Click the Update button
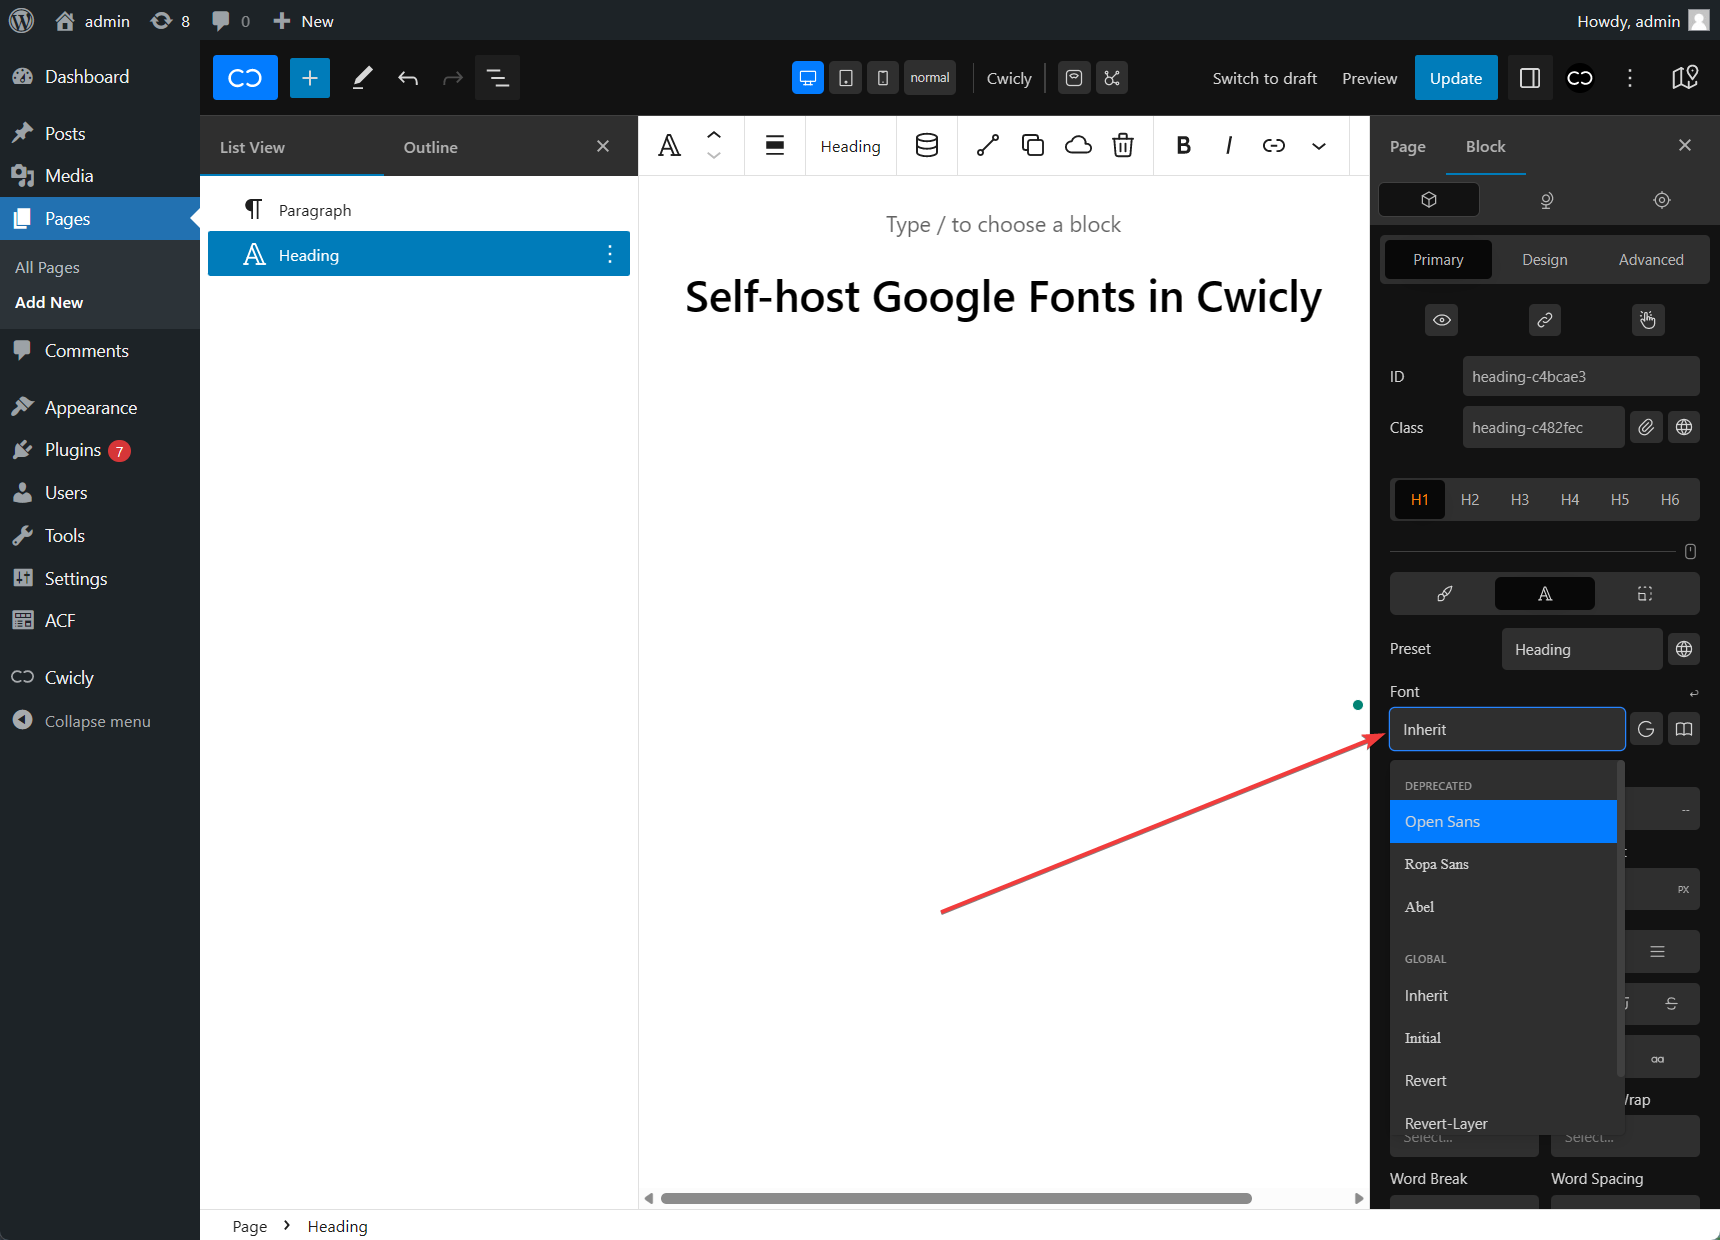Viewport: 1720px width, 1240px height. [1456, 78]
